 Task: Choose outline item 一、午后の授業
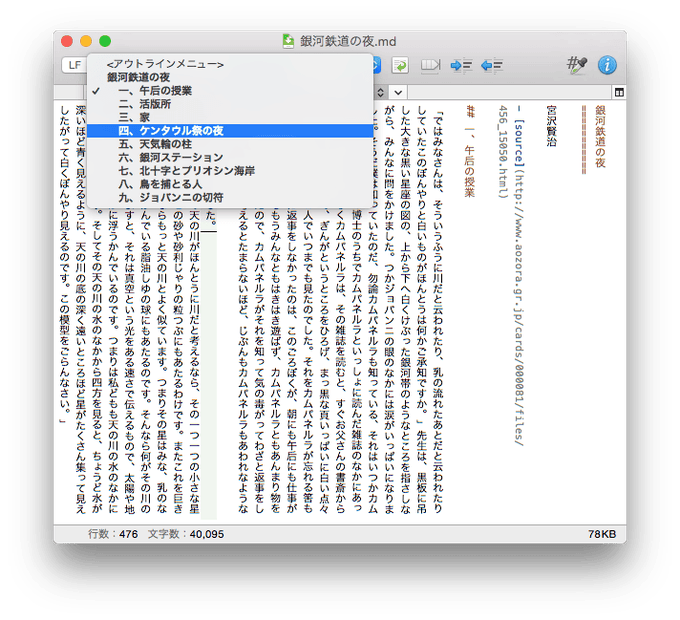230,91
